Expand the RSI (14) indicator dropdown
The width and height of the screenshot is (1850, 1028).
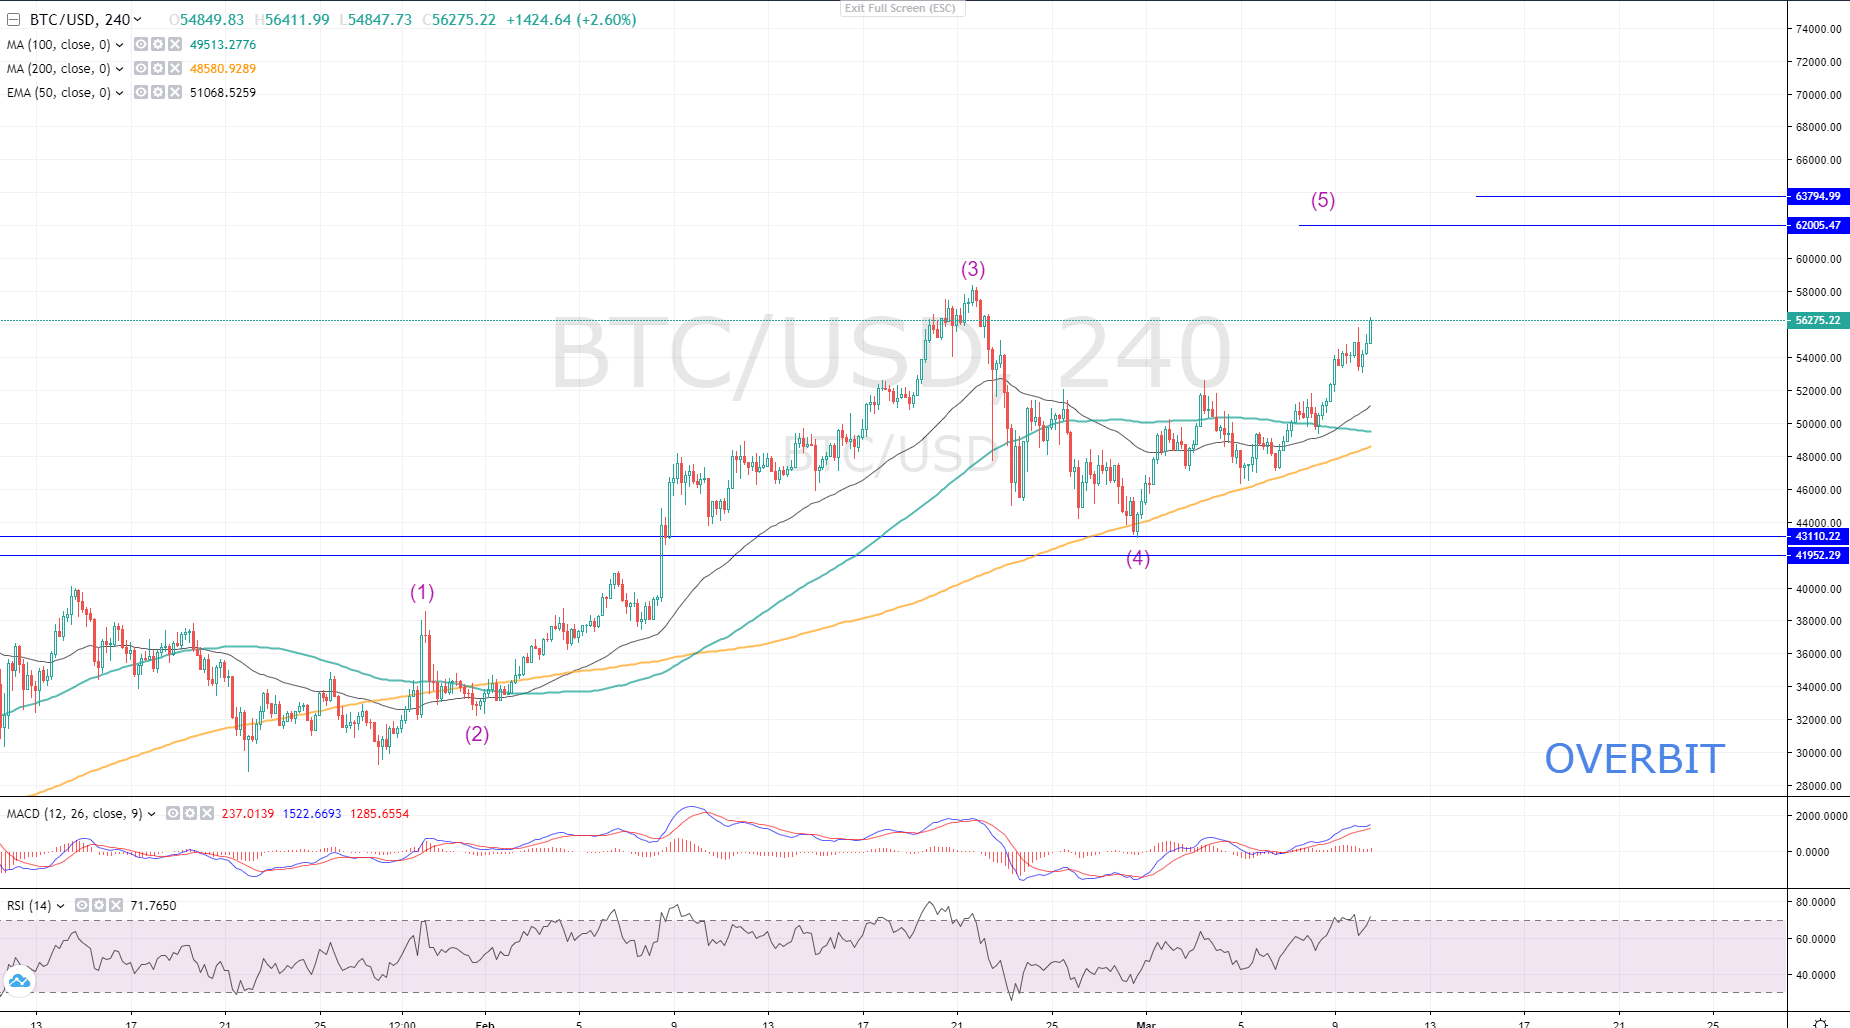(60, 906)
